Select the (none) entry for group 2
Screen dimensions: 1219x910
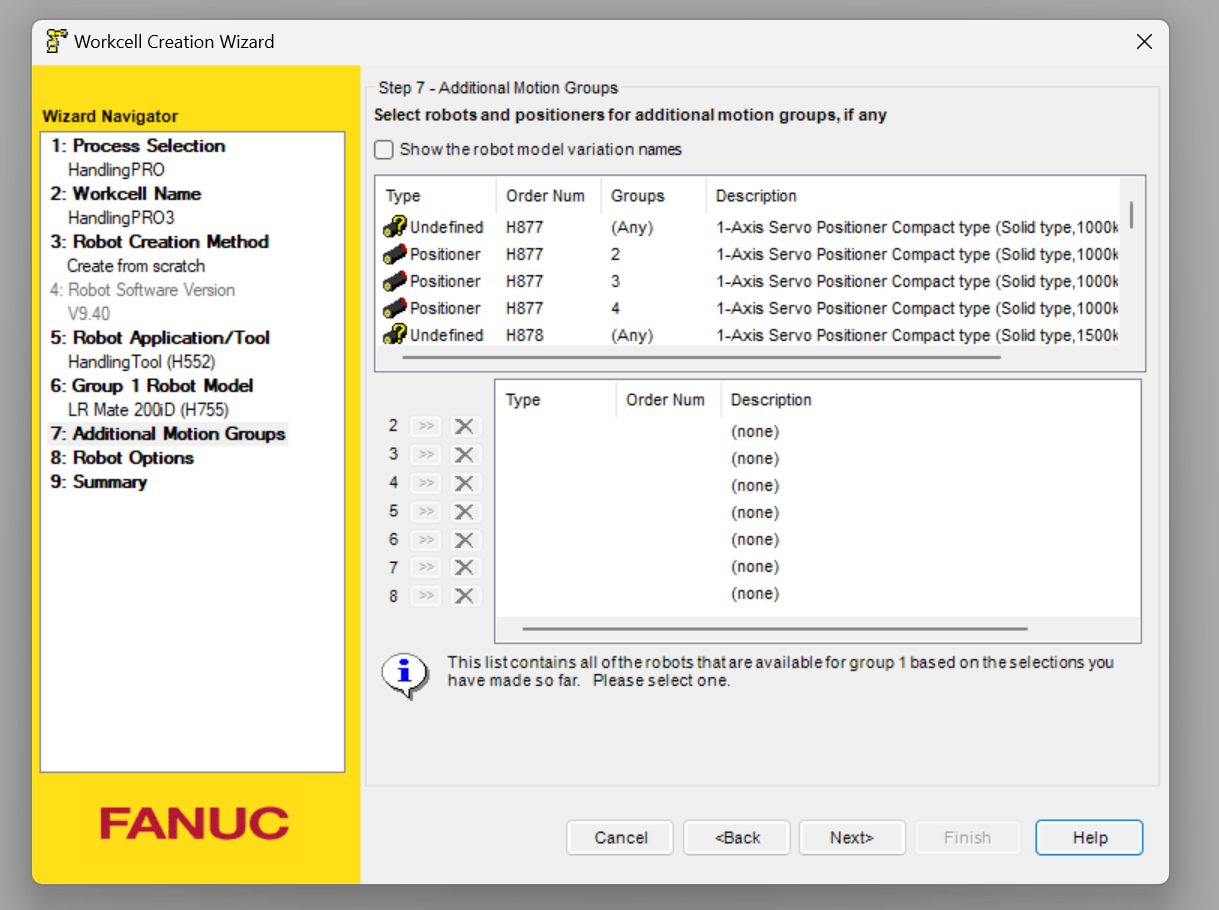pos(755,432)
